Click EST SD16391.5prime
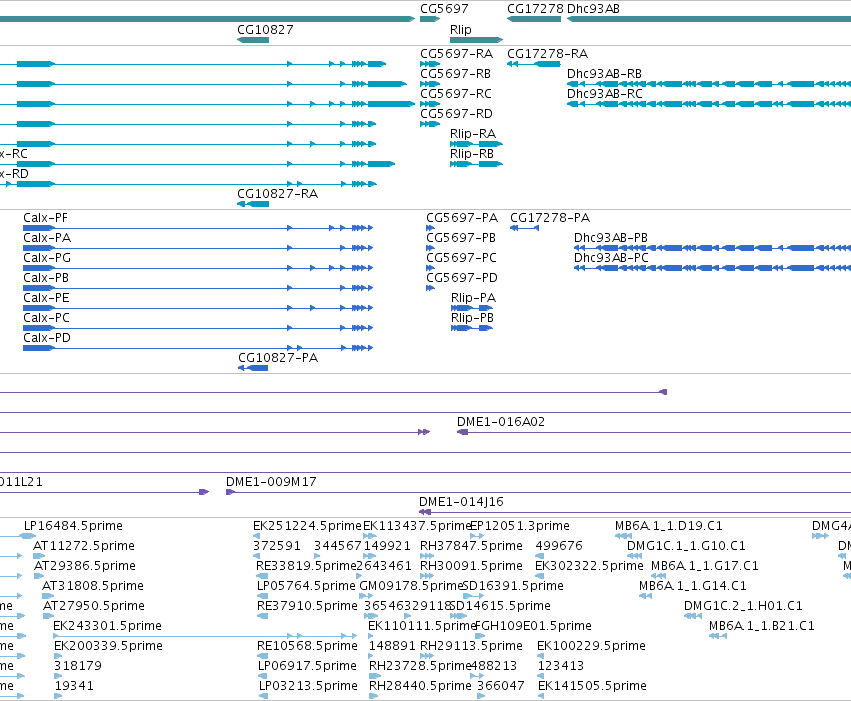Viewport: 851px width, 701px height. [x=513, y=586]
